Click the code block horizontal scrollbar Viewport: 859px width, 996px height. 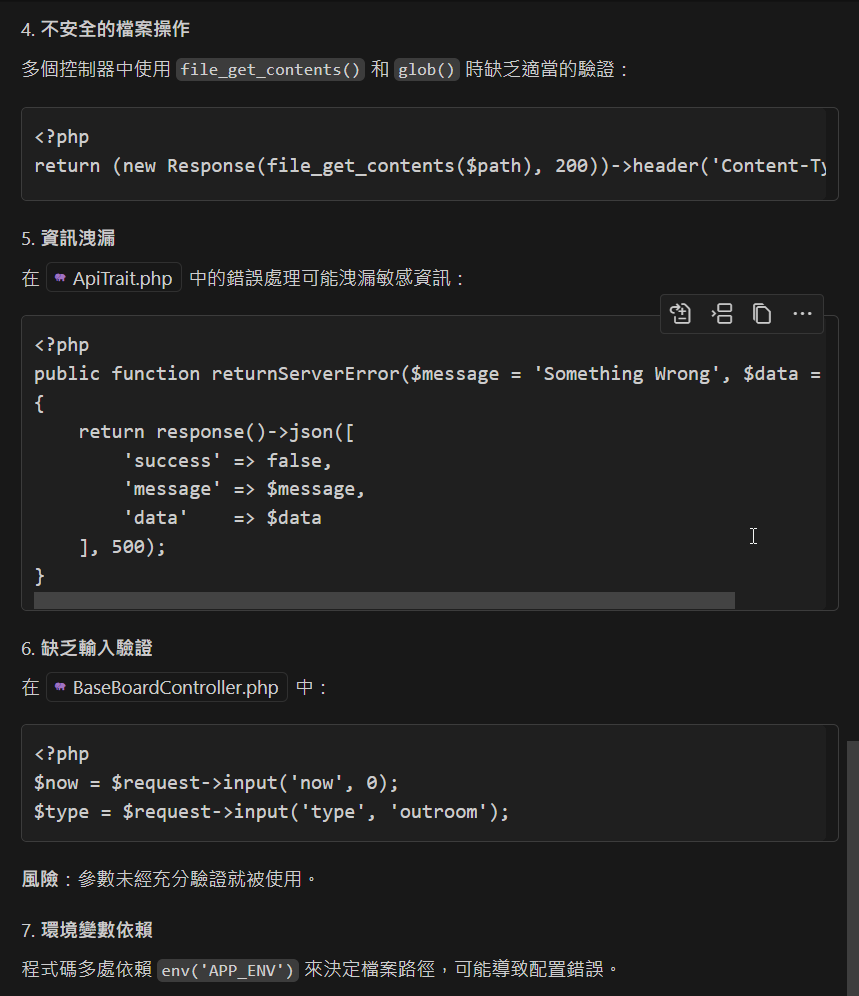[384, 600]
